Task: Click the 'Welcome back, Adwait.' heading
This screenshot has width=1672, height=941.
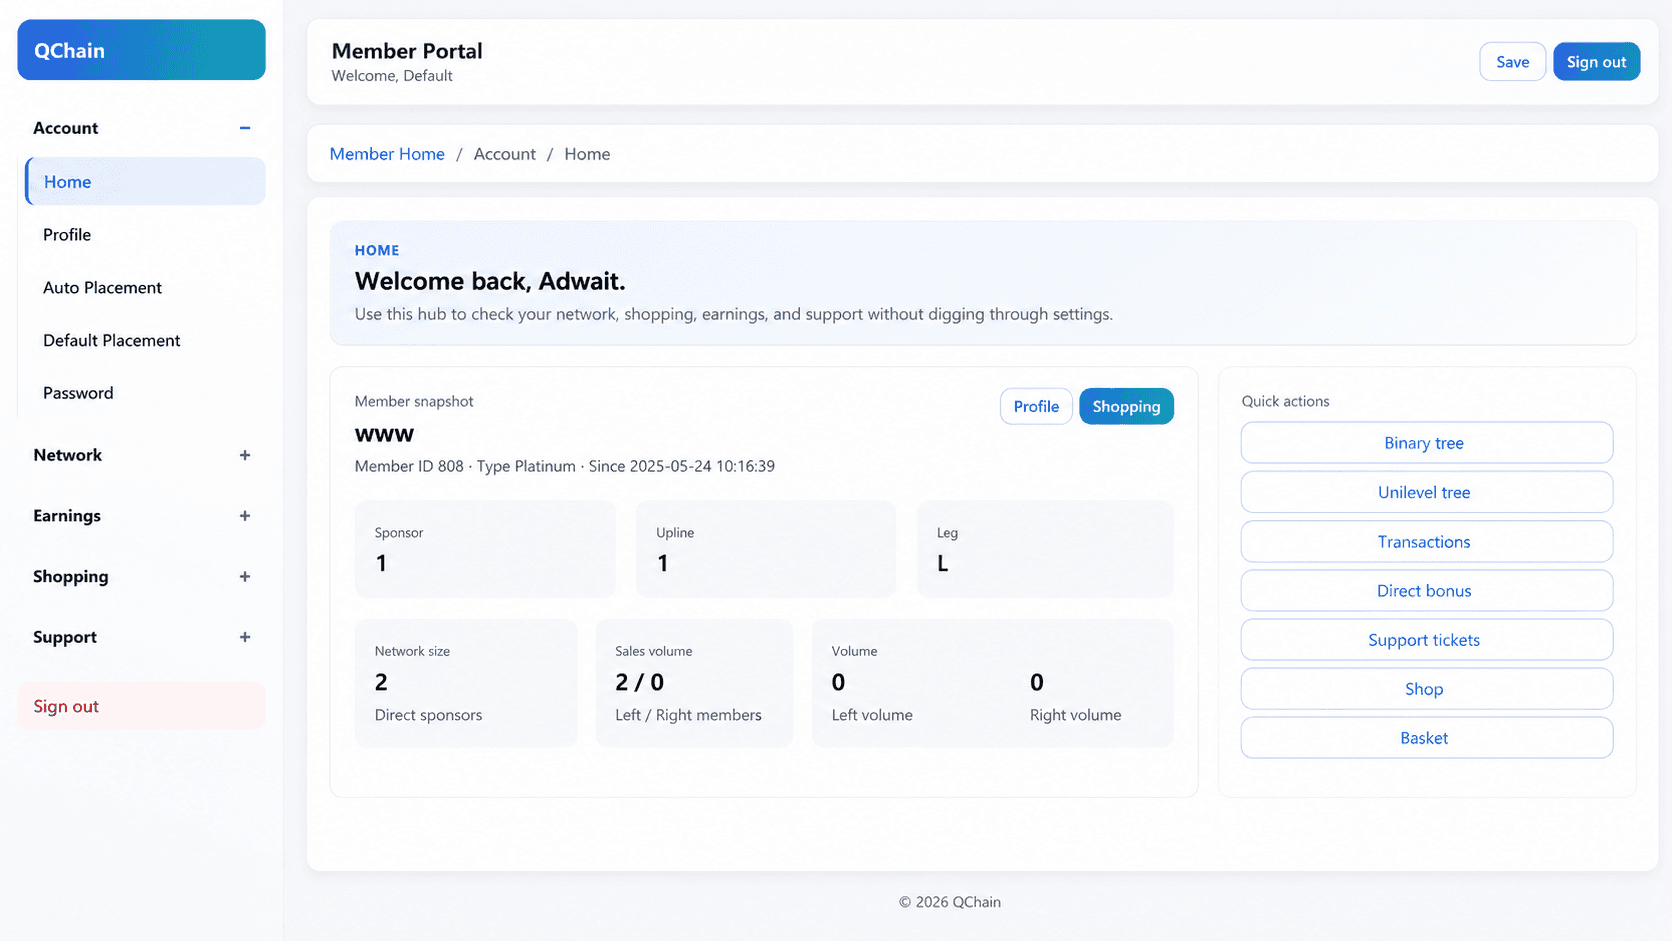Action: 490,281
